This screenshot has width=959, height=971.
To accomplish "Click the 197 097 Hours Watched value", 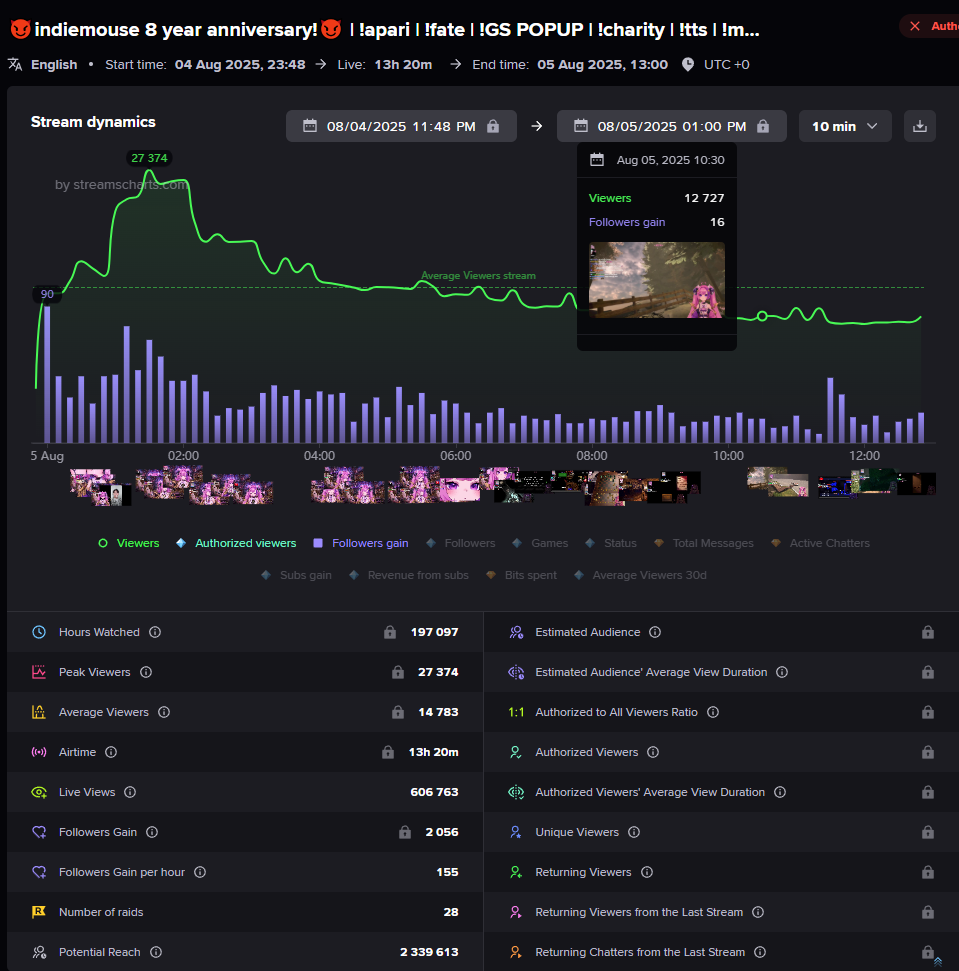I will (435, 632).
